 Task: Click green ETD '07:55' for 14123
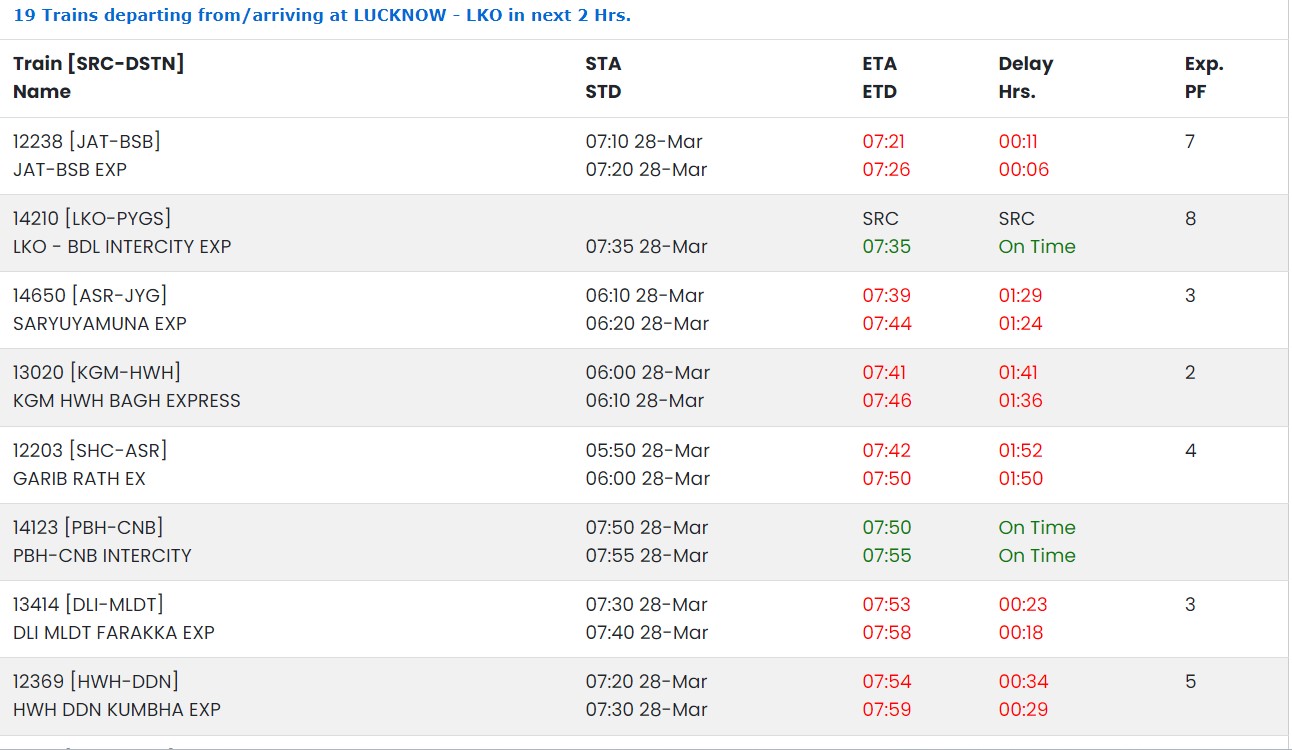tap(887, 556)
